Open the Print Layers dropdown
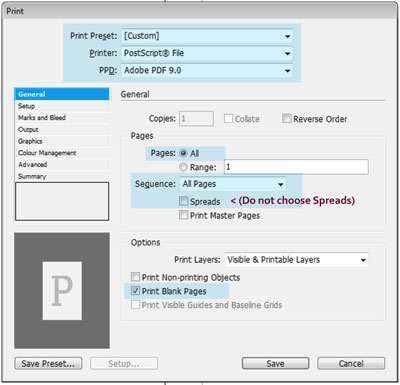The height and width of the screenshot is (385, 400). tap(296, 260)
